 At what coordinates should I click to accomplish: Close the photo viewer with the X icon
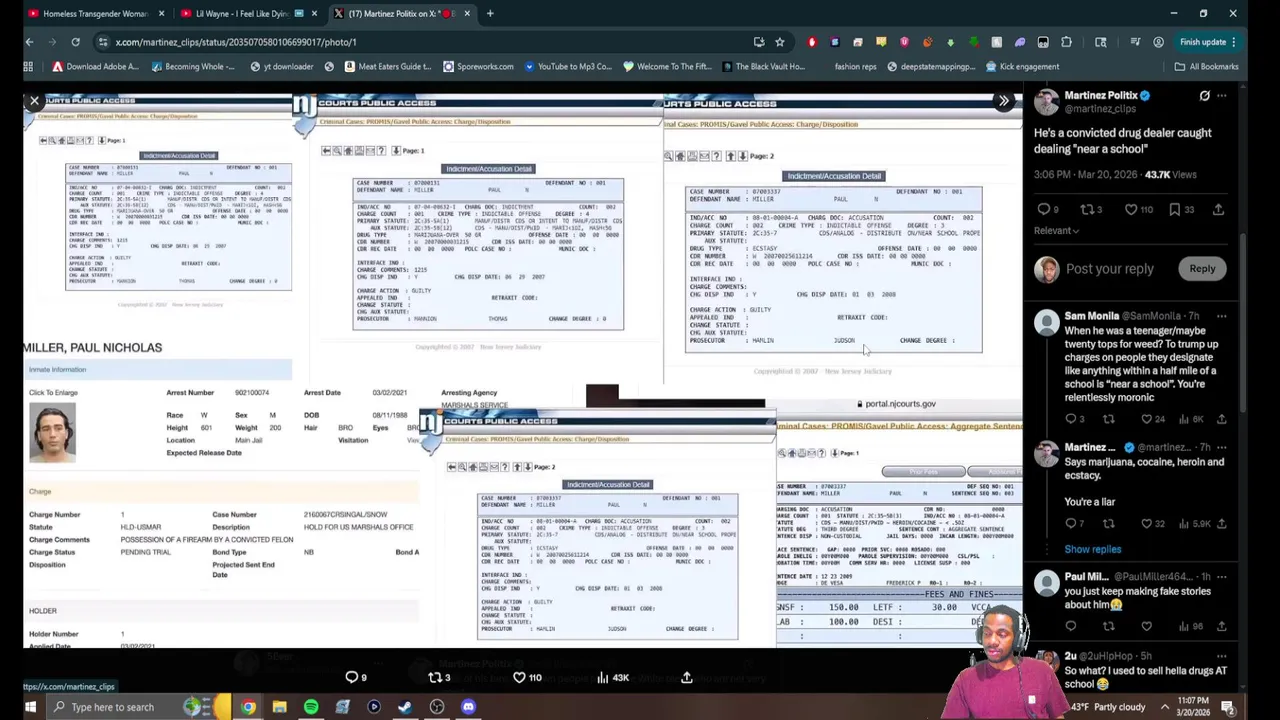[x=34, y=101]
